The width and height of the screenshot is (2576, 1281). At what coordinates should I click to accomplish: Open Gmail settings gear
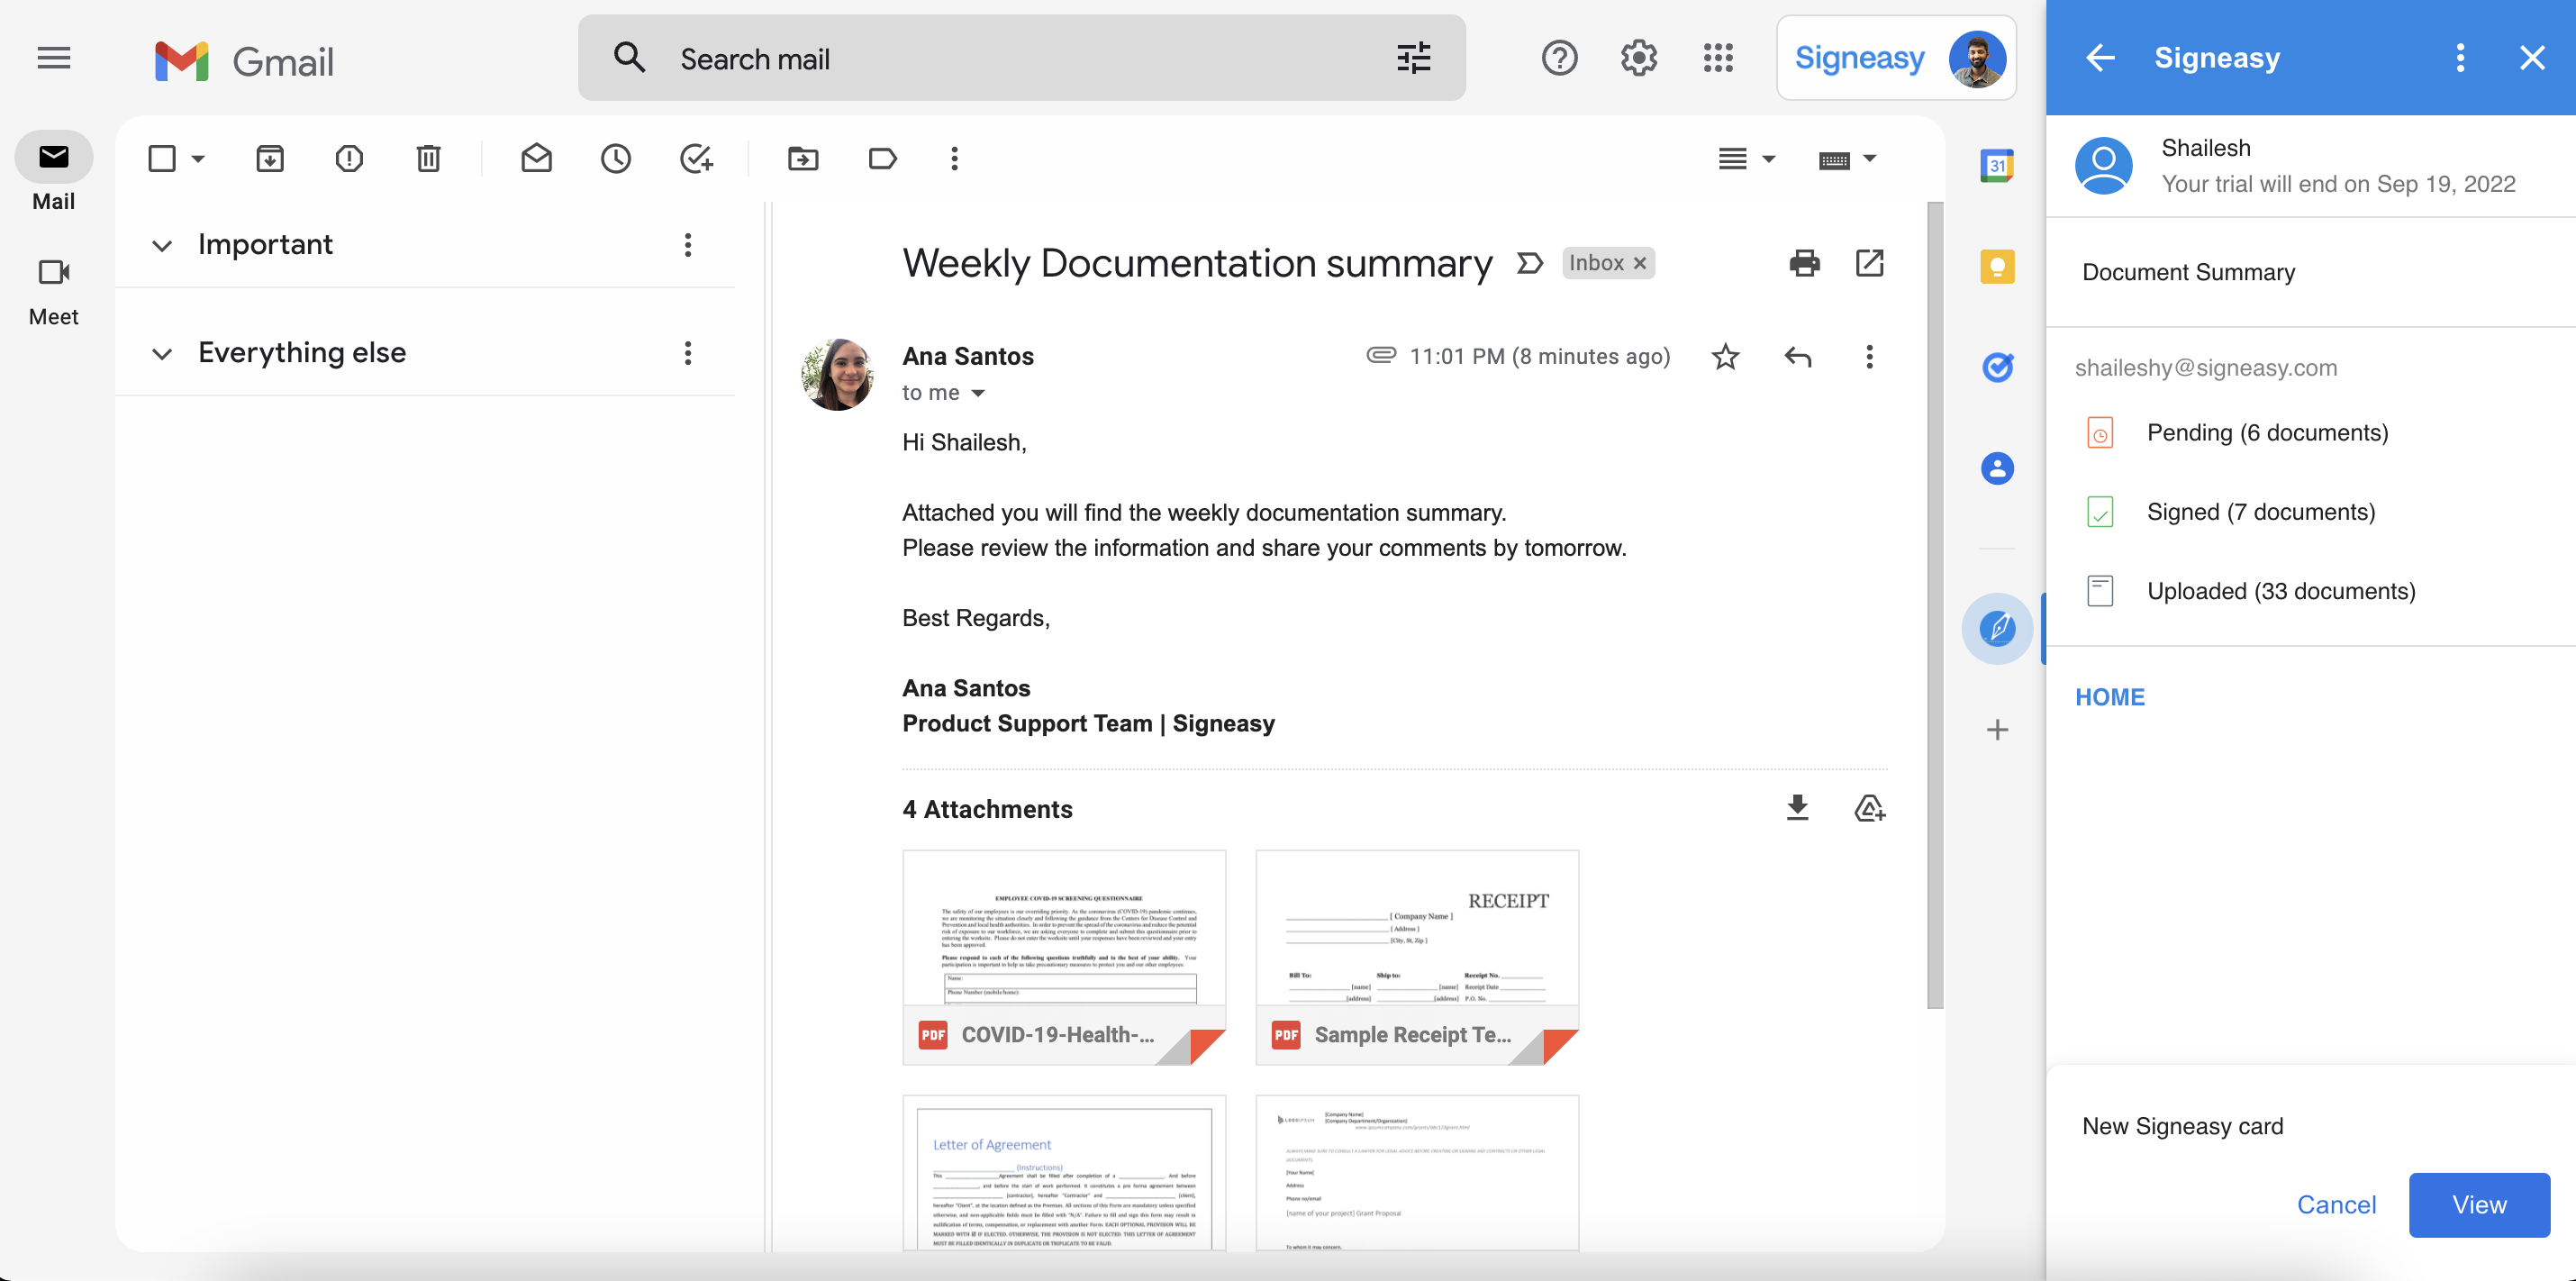tap(1638, 58)
